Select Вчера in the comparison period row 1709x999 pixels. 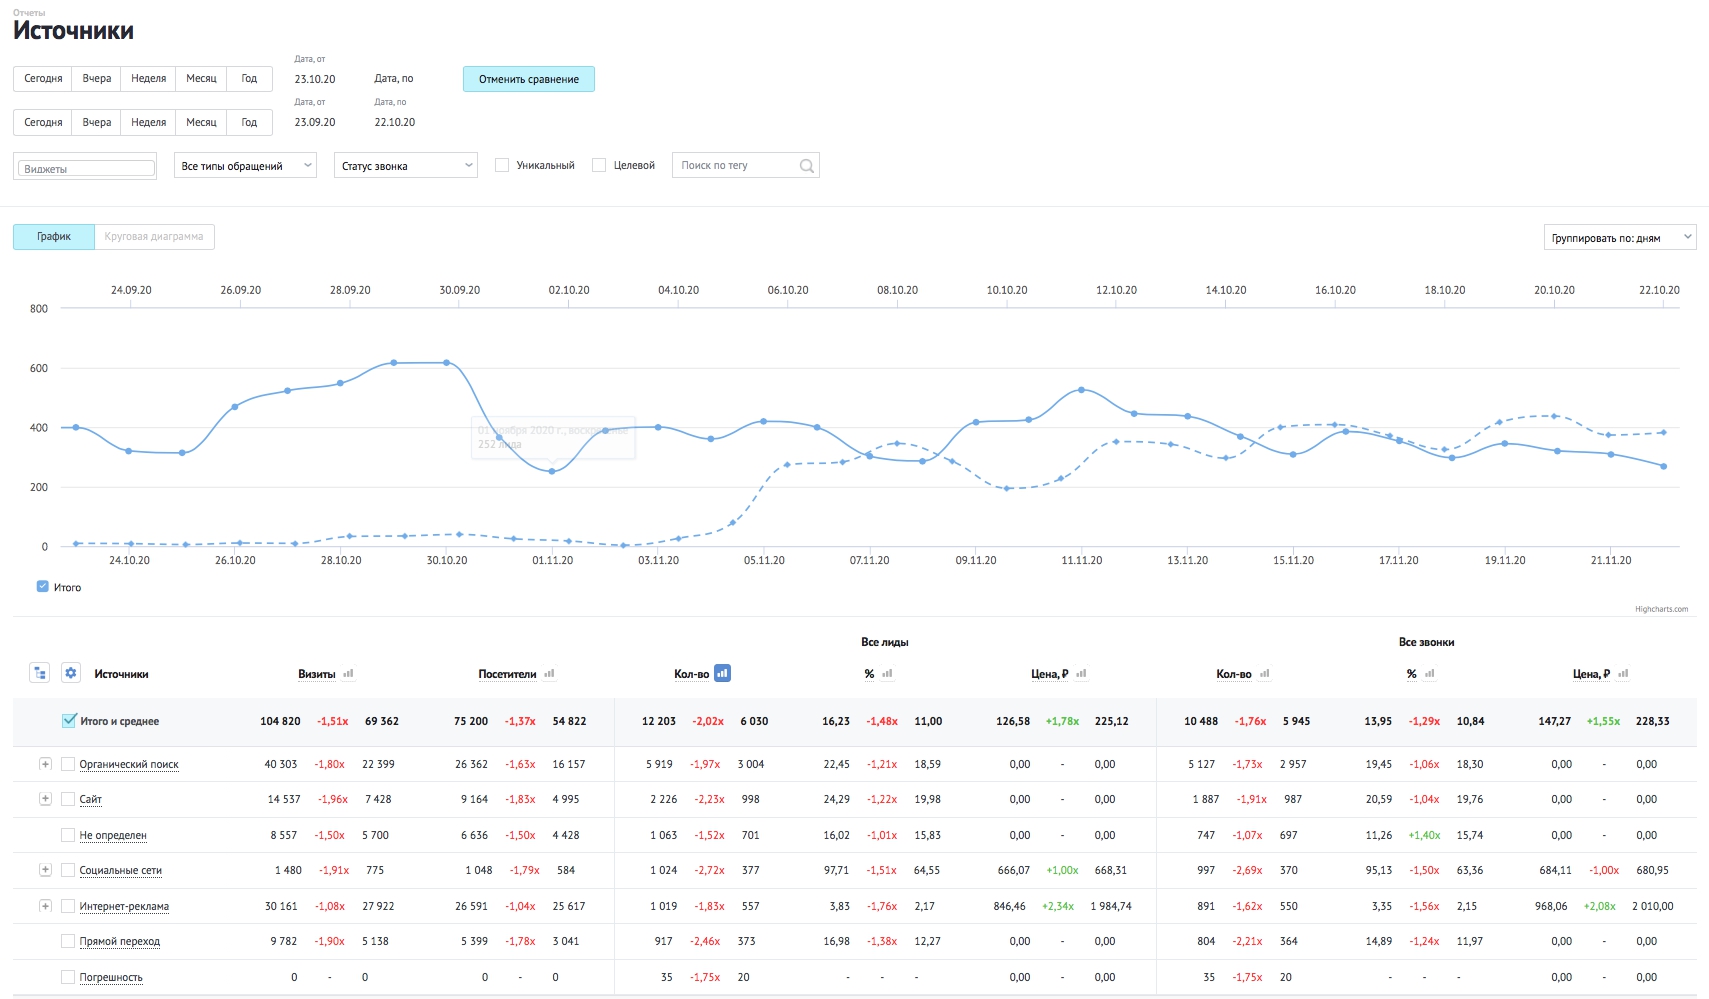point(97,122)
